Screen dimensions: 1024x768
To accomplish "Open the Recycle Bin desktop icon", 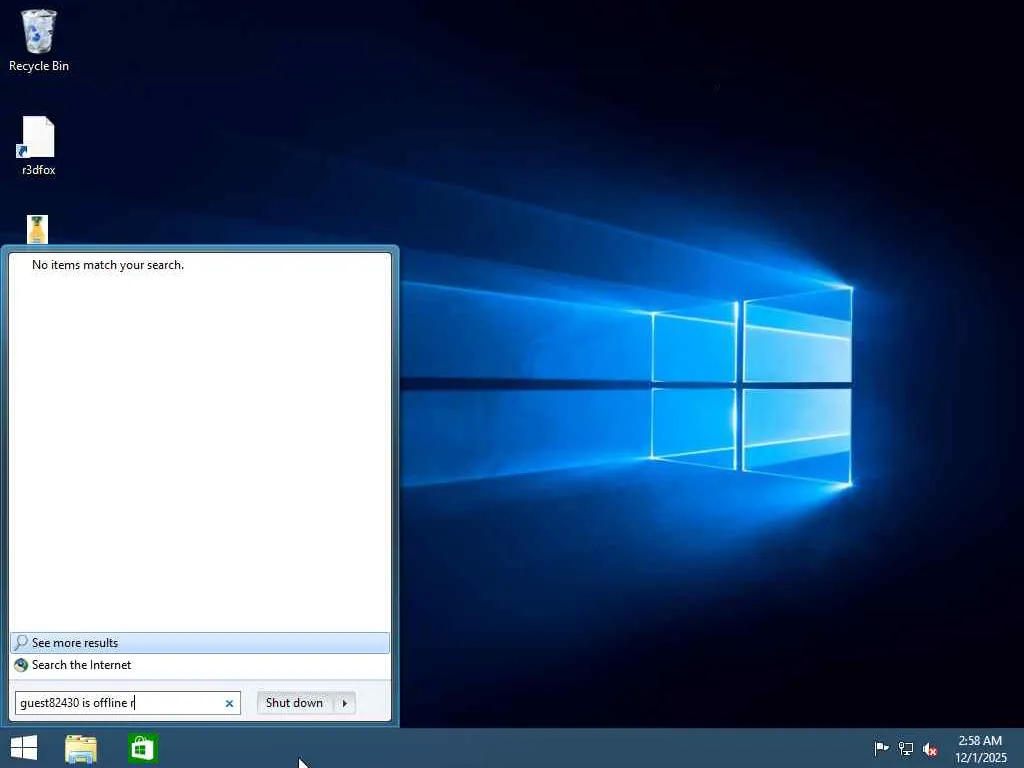I will (39, 40).
